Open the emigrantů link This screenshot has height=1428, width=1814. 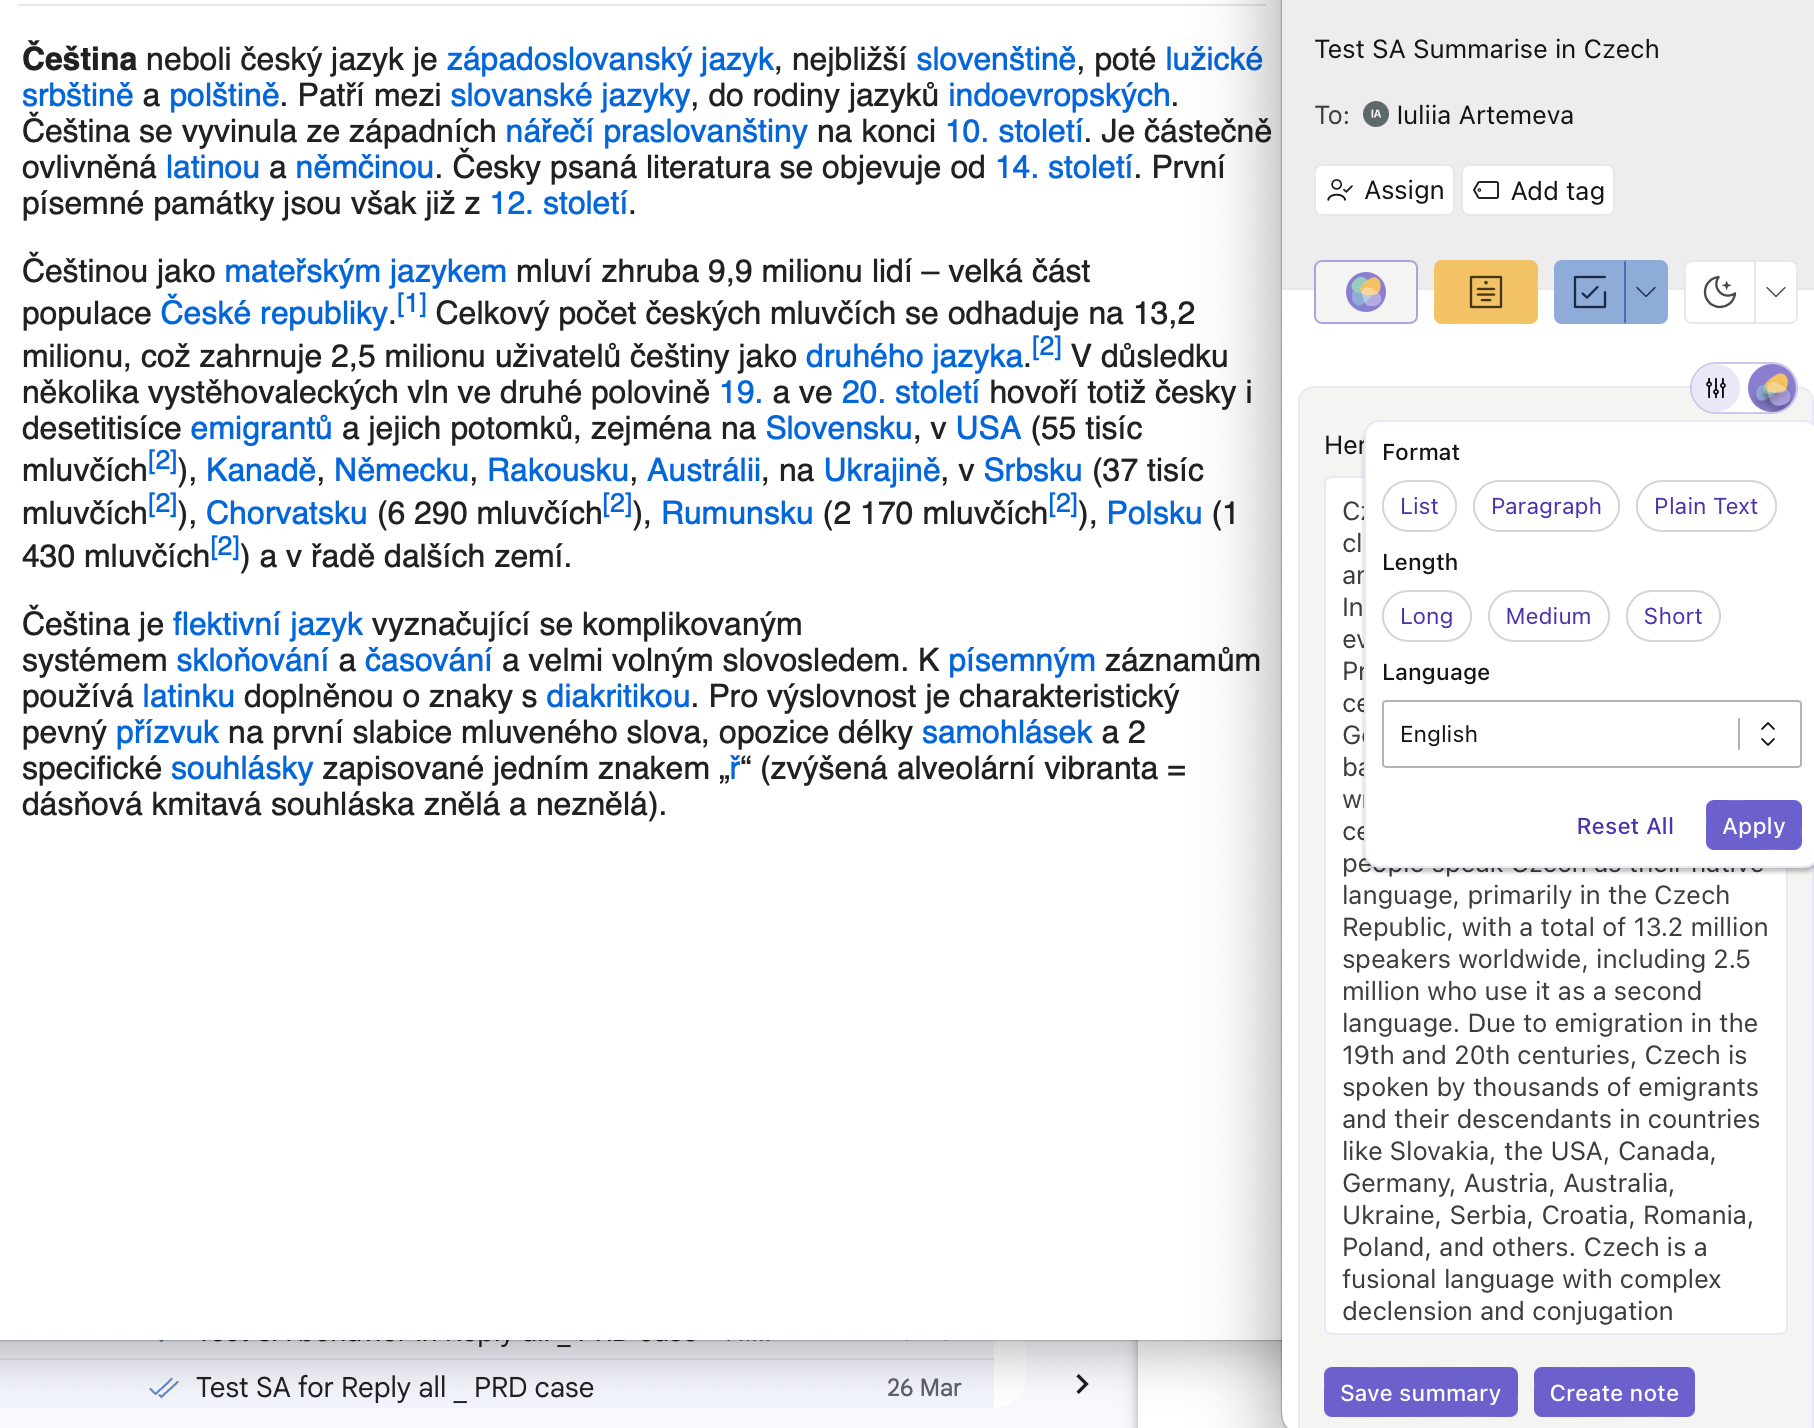pos(261,428)
